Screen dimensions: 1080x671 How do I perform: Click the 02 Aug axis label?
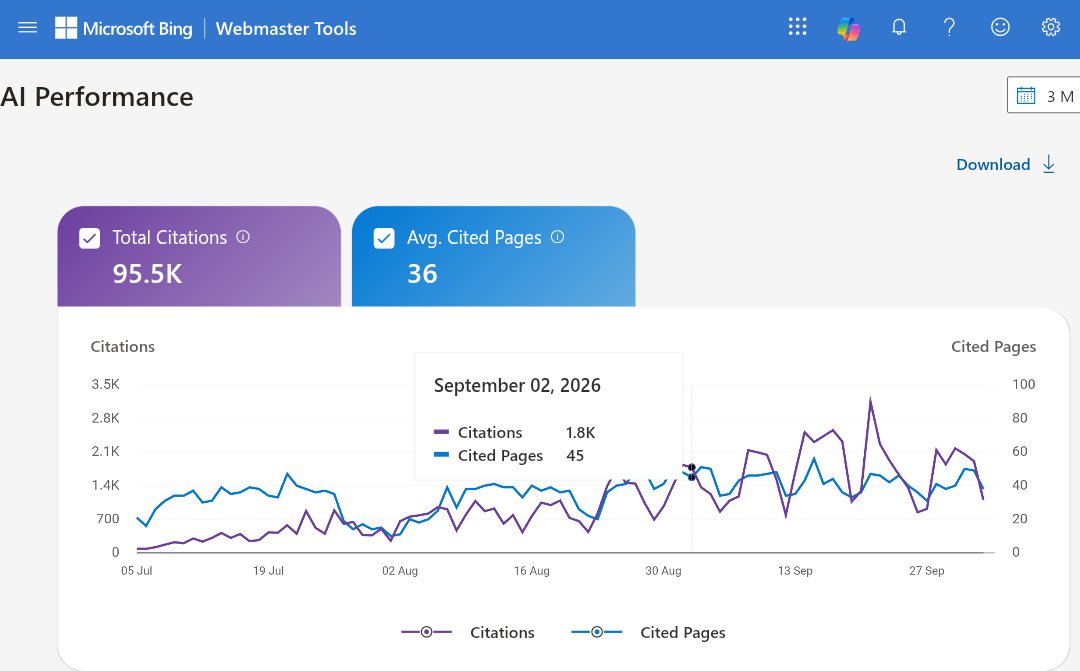[x=399, y=570]
